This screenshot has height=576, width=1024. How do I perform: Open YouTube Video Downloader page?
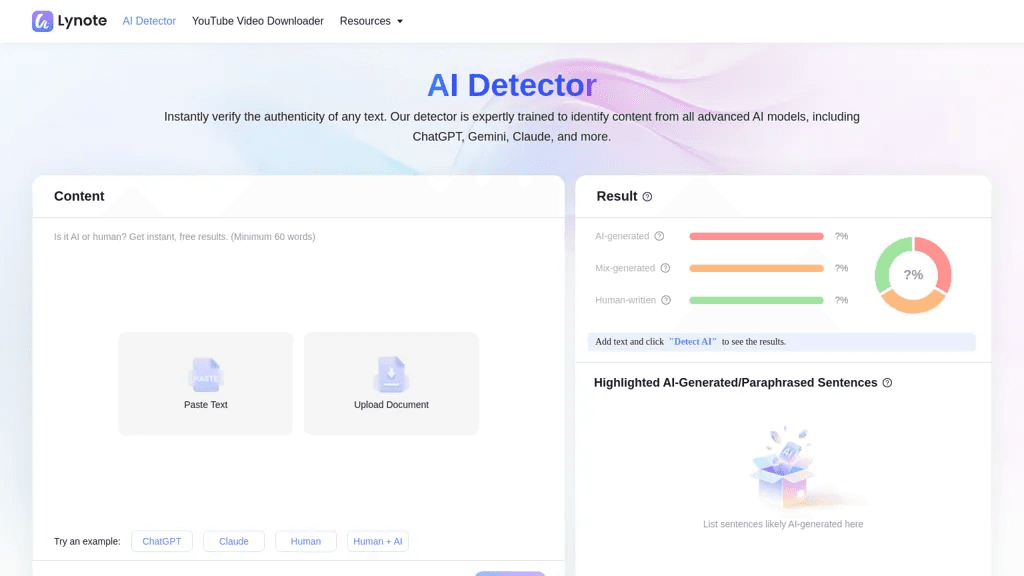[x=257, y=21]
